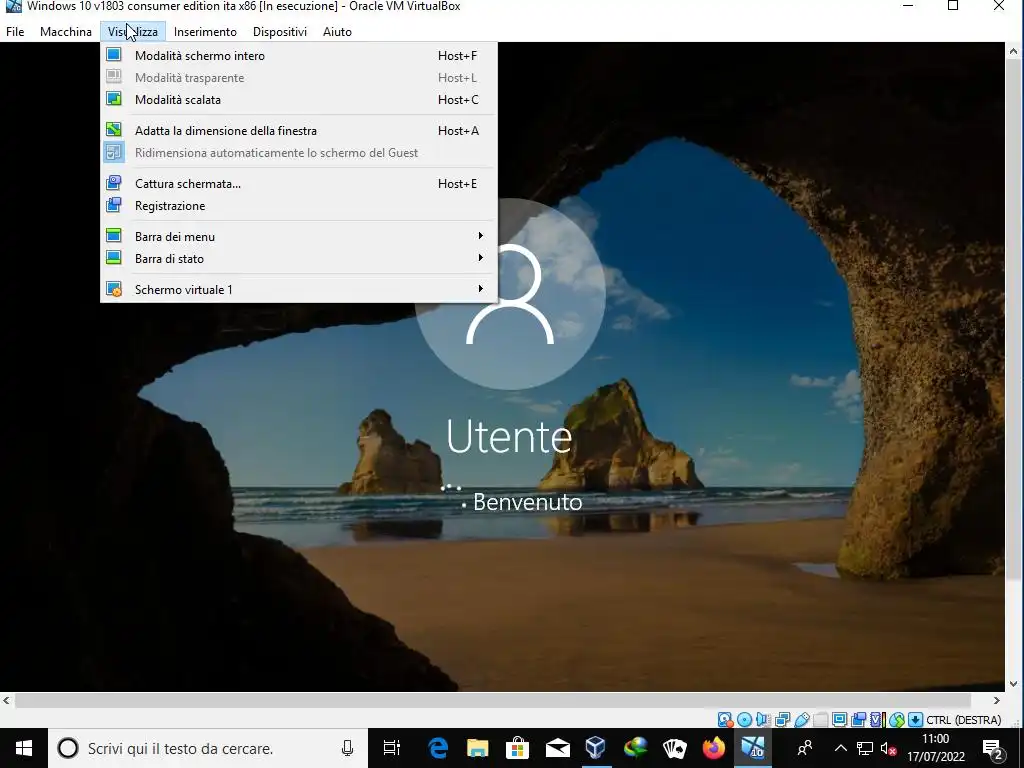Open the Mail app from taskbar

click(x=557, y=748)
